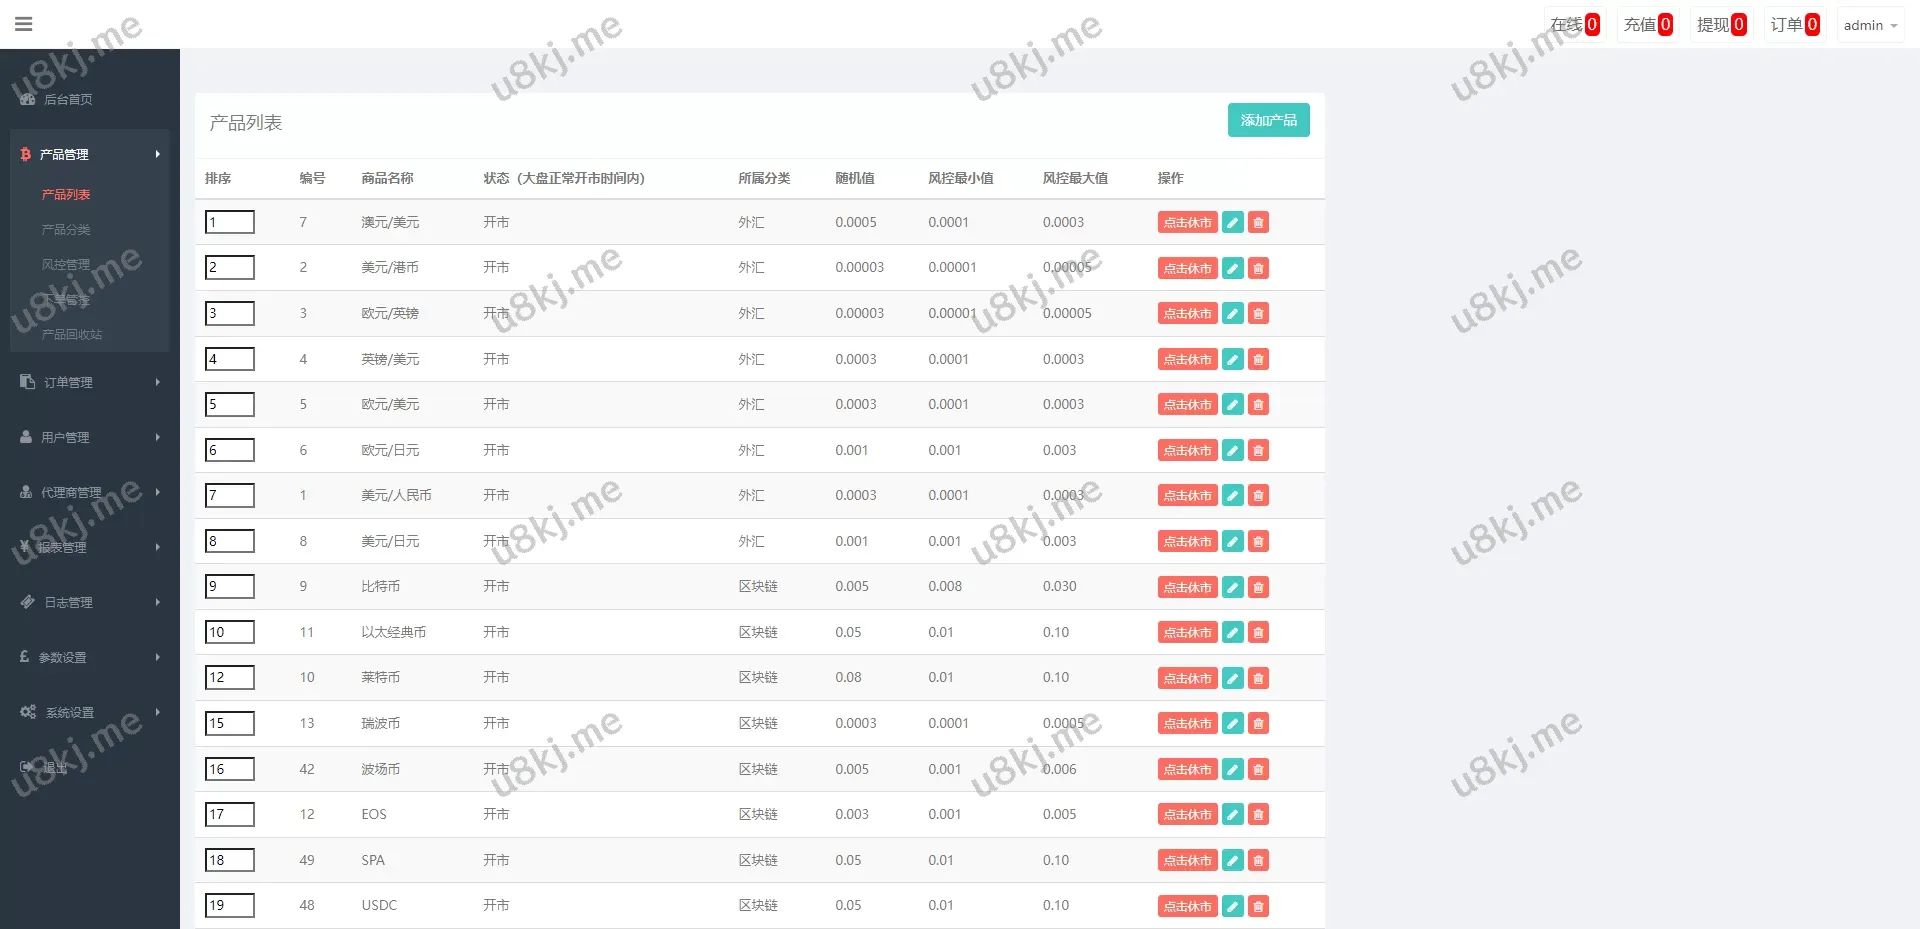This screenshot has height=929, width=1920.
Task: Expand 系统设置 sidebar menu
Action: [x=70, y=712]
